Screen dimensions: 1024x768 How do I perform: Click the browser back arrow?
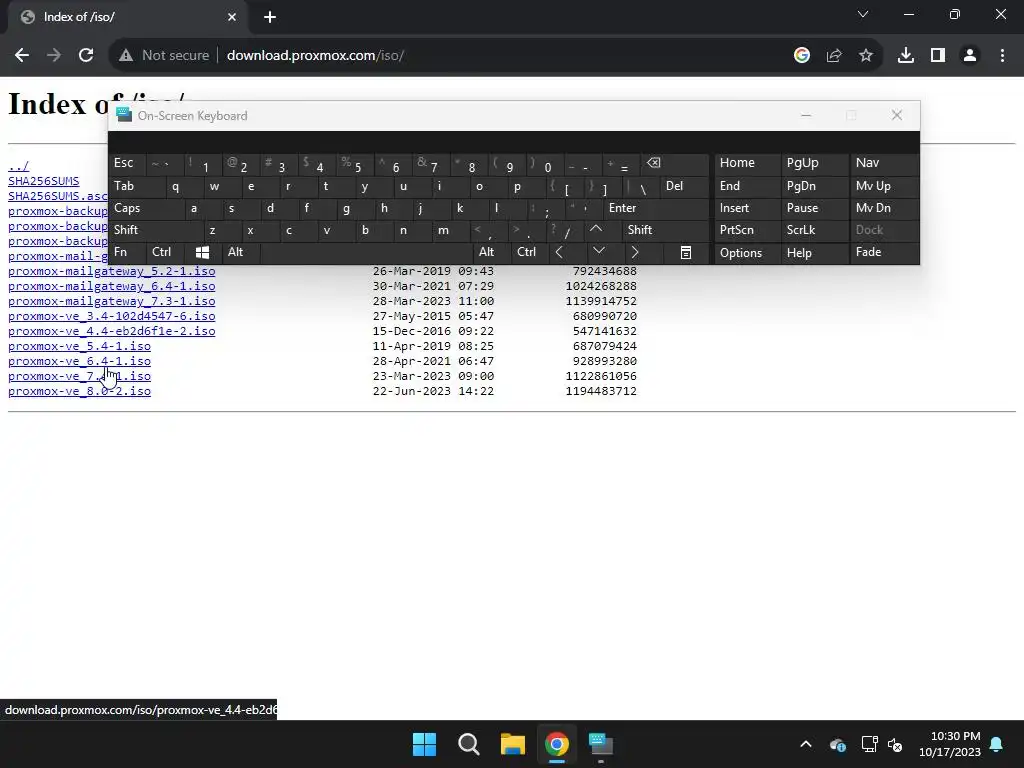(x=22, y=56)
